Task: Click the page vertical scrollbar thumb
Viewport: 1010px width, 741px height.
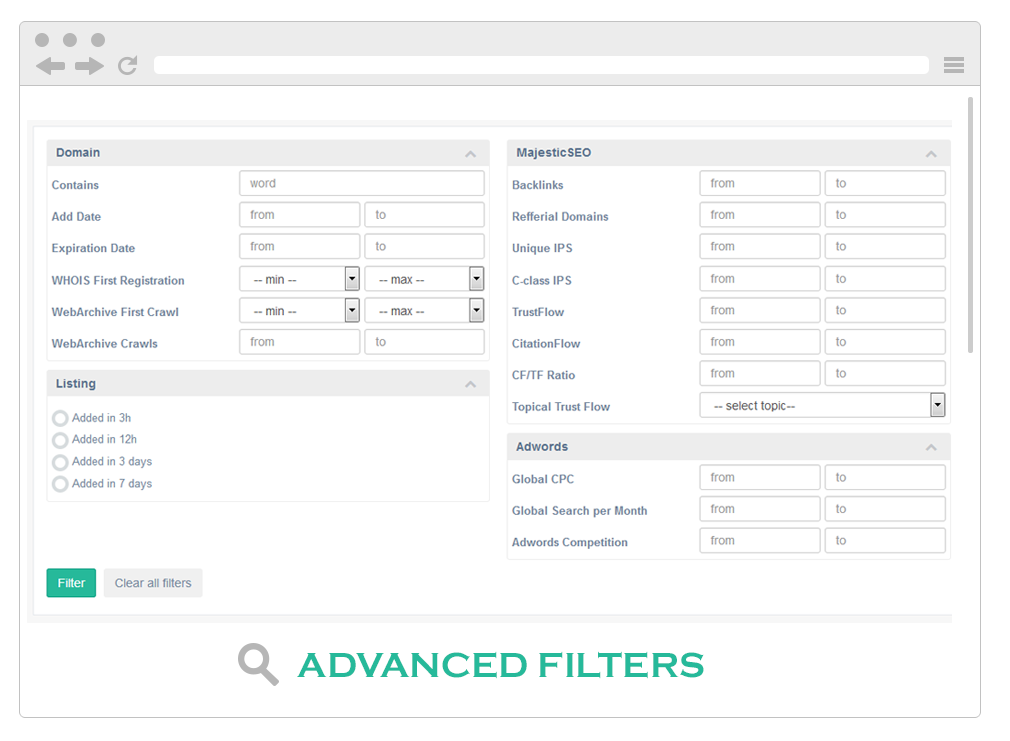Action: pos(970,225)
